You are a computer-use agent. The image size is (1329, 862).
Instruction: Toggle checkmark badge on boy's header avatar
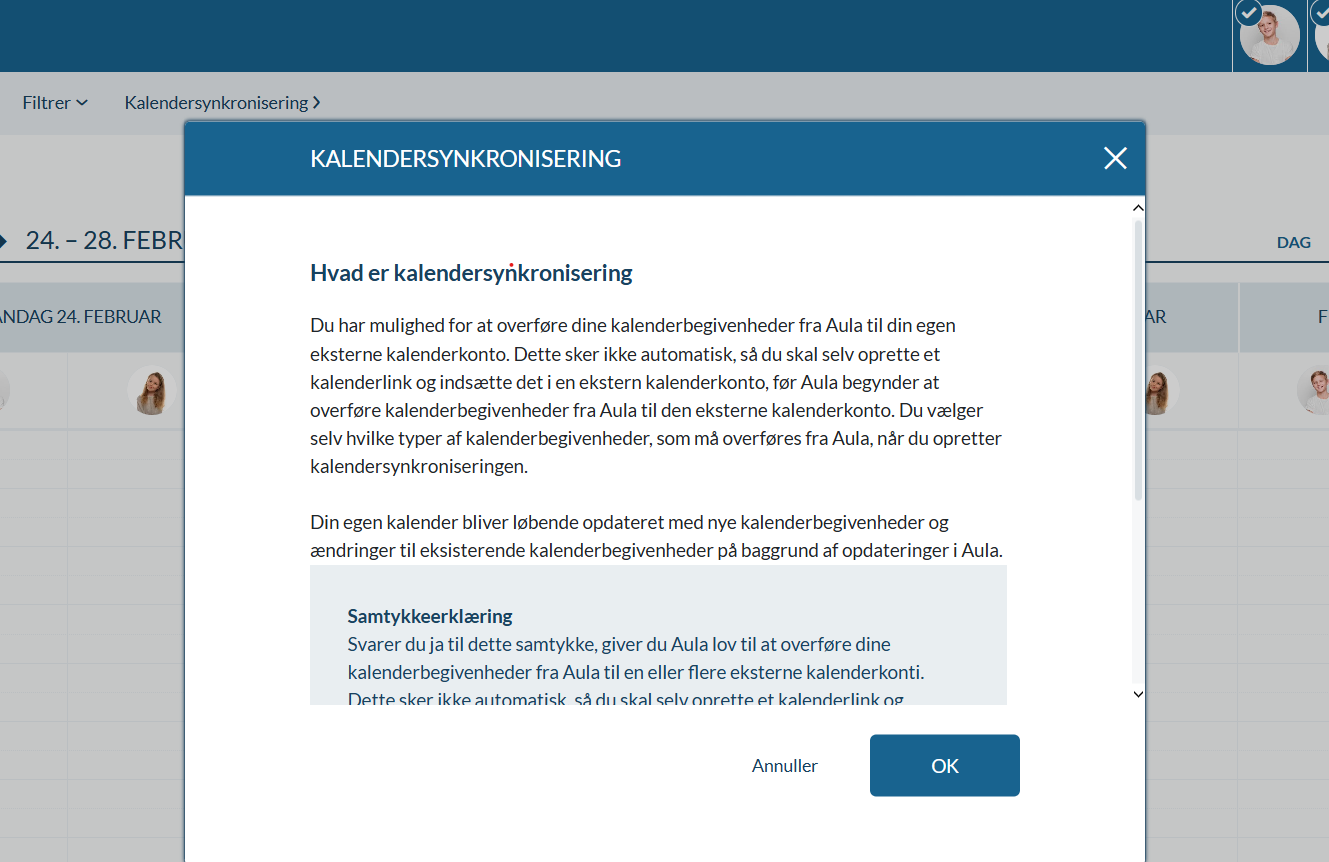point(1248,13)
